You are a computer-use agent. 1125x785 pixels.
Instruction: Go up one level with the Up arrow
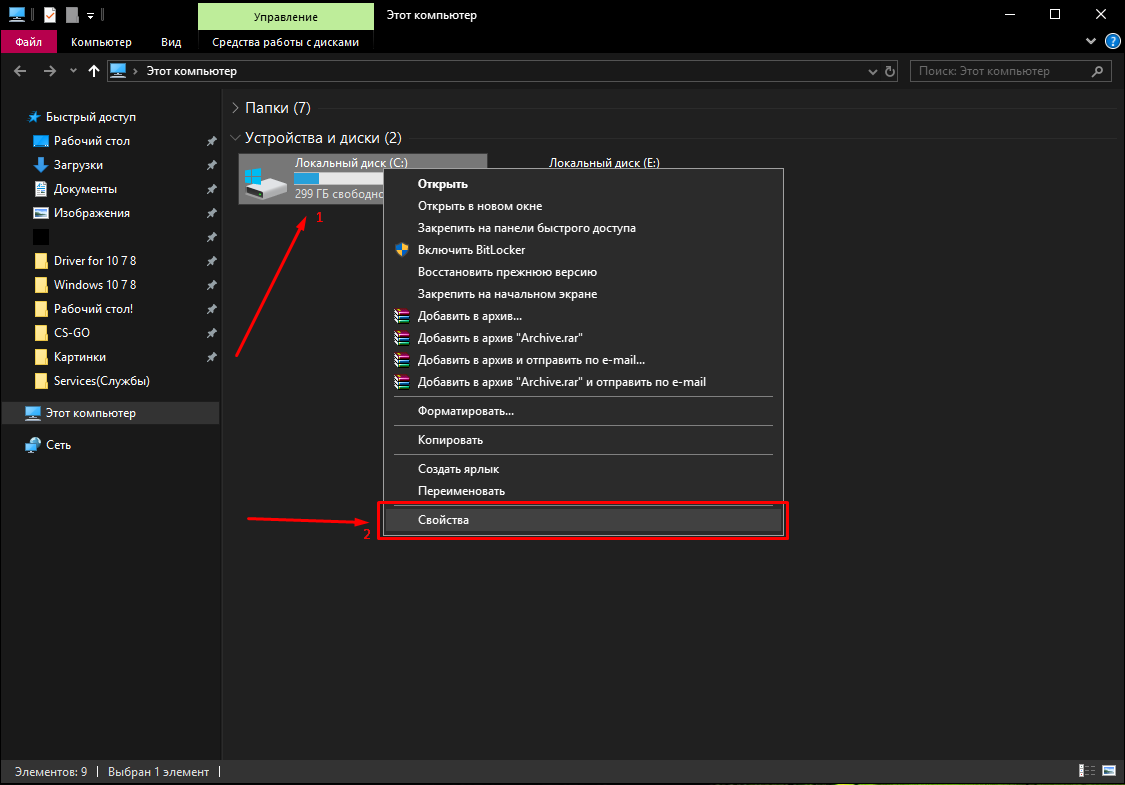pos(93,71)
